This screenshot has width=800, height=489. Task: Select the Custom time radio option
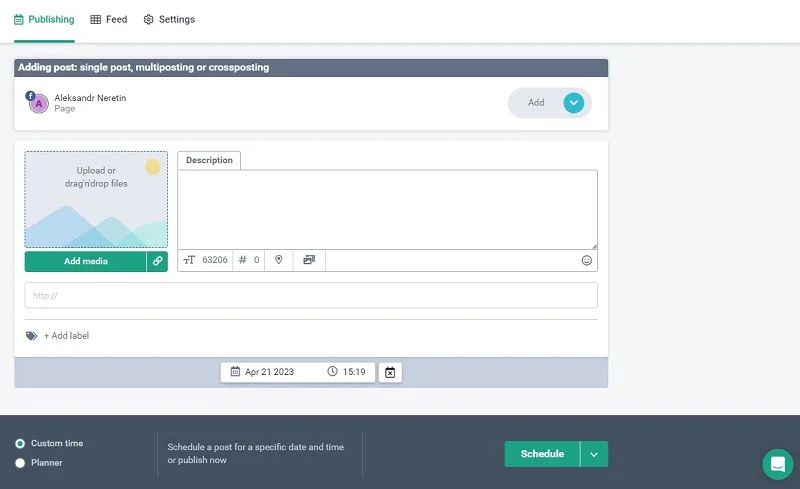[20, 443]
